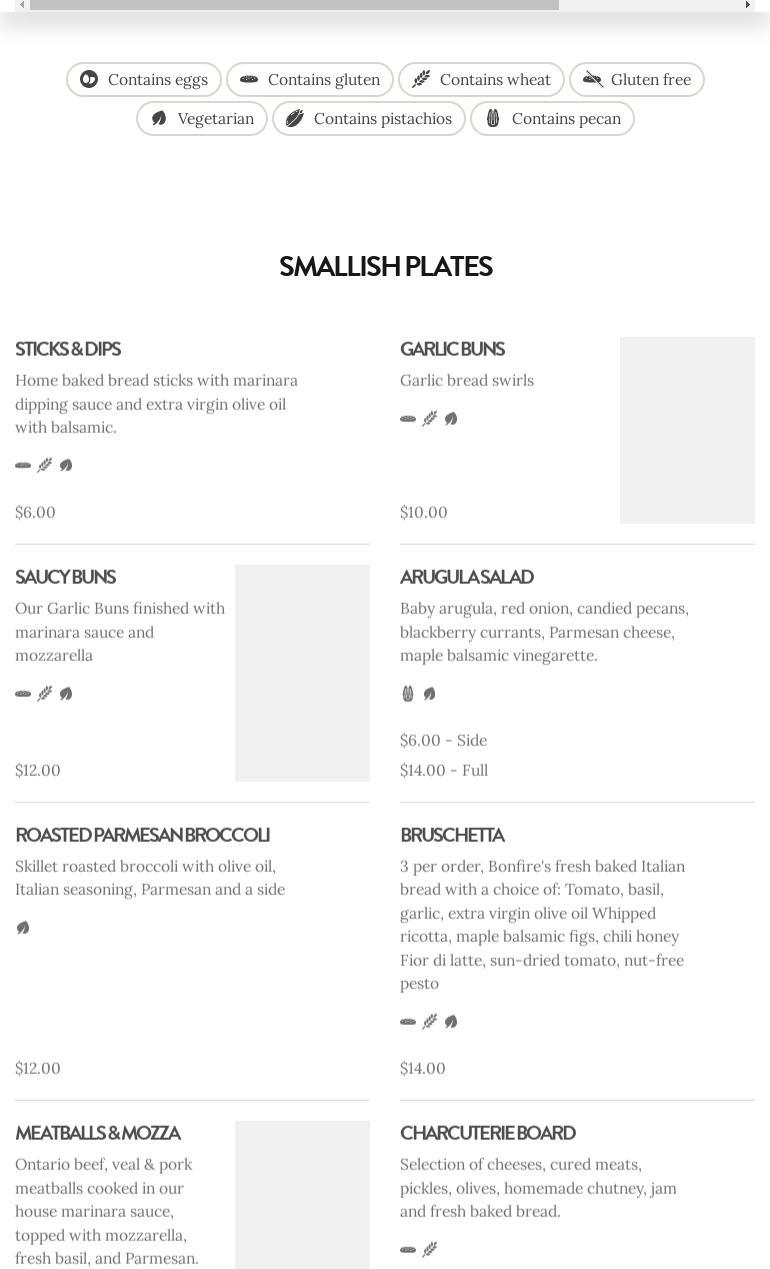Click the vegetarian icon under Roasted Parmesan Broccoli
The height and width of the screenshot is (1269, 770).
point(23,928)
